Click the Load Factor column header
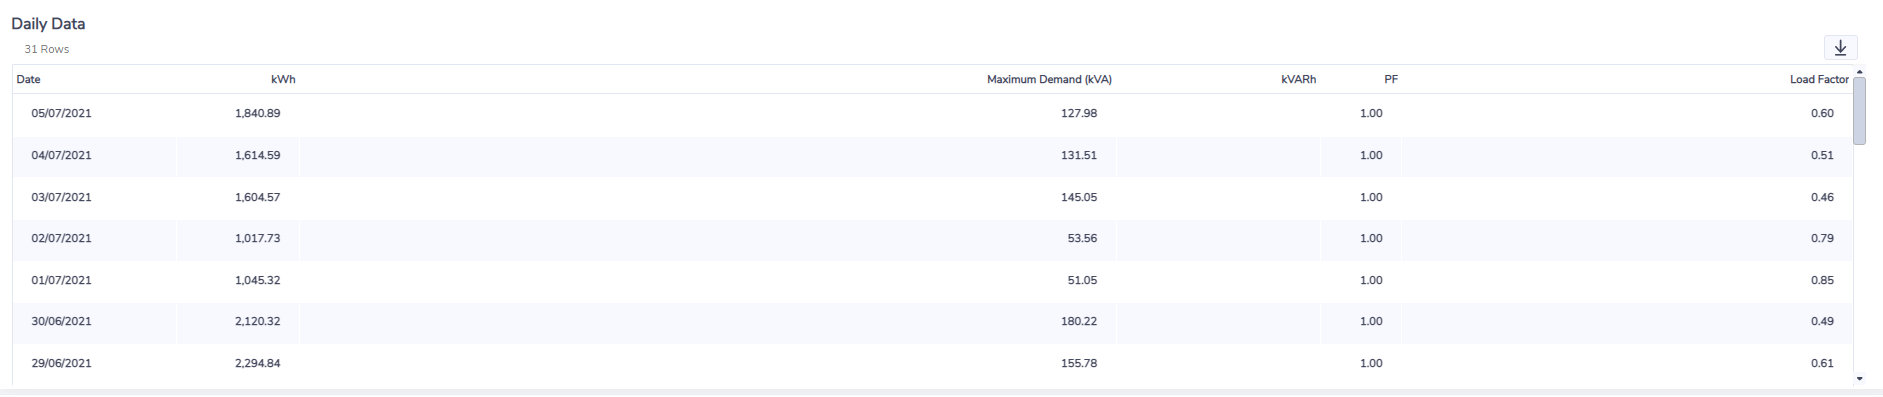The width and height of the screenshot is (1883, 397). pyautogui.click(x=1819, y=79)
